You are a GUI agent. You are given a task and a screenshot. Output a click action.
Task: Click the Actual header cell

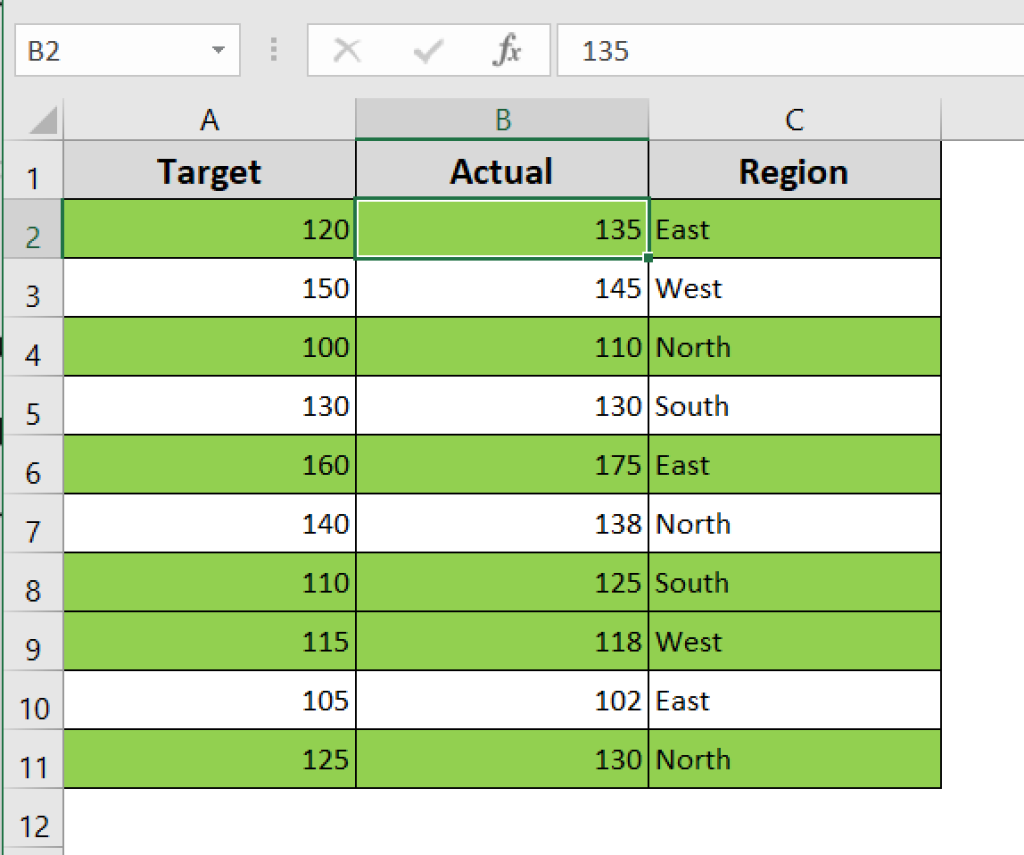point(502,170)
